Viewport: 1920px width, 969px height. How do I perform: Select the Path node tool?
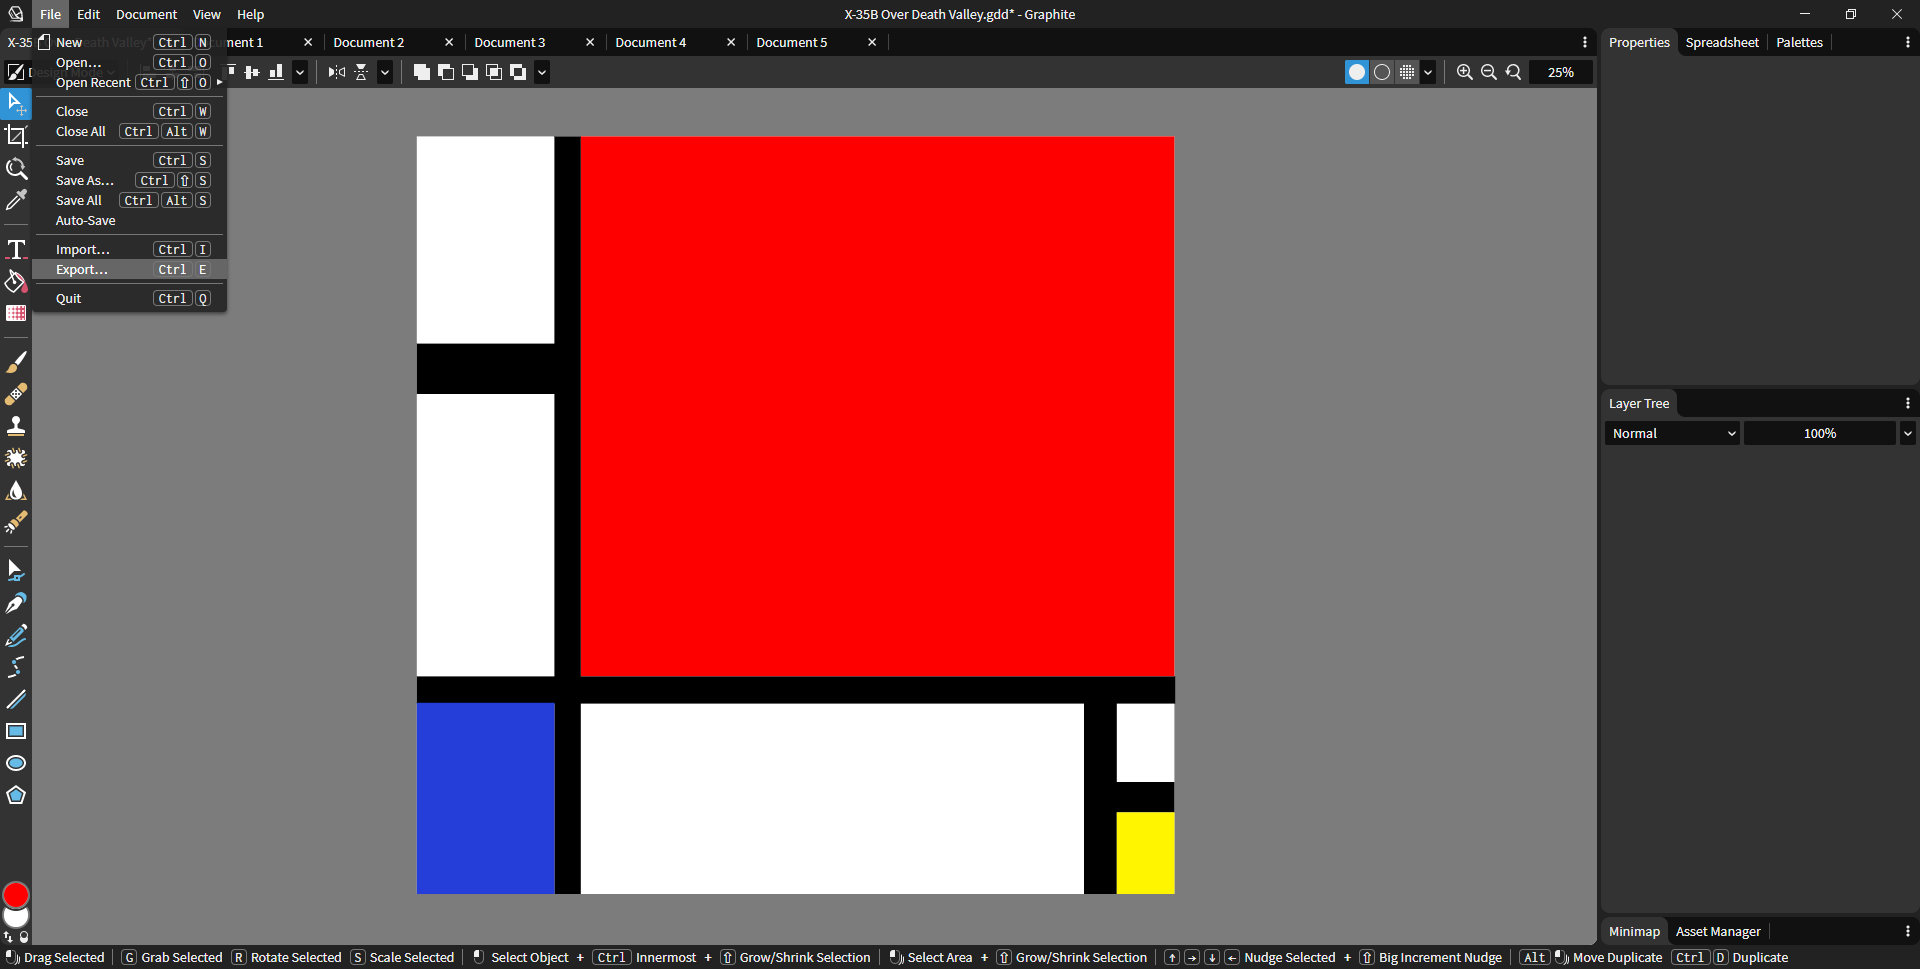[16, 571]
